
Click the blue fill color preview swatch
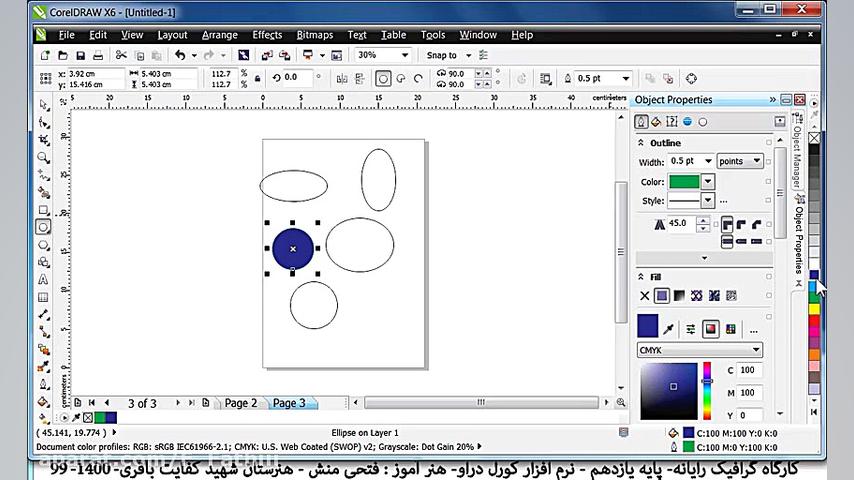point(648,326)
